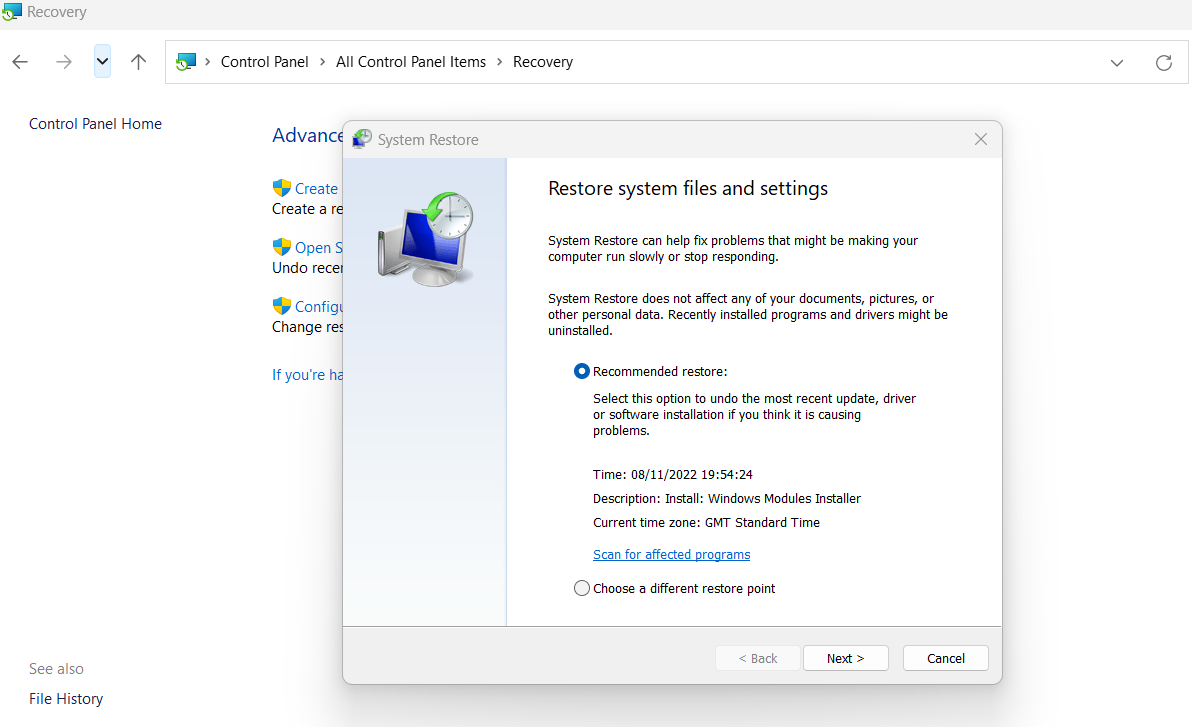The image size is (1192, 727).
Task: Open Scan for affected programs link
Action: tap(671, 554)
